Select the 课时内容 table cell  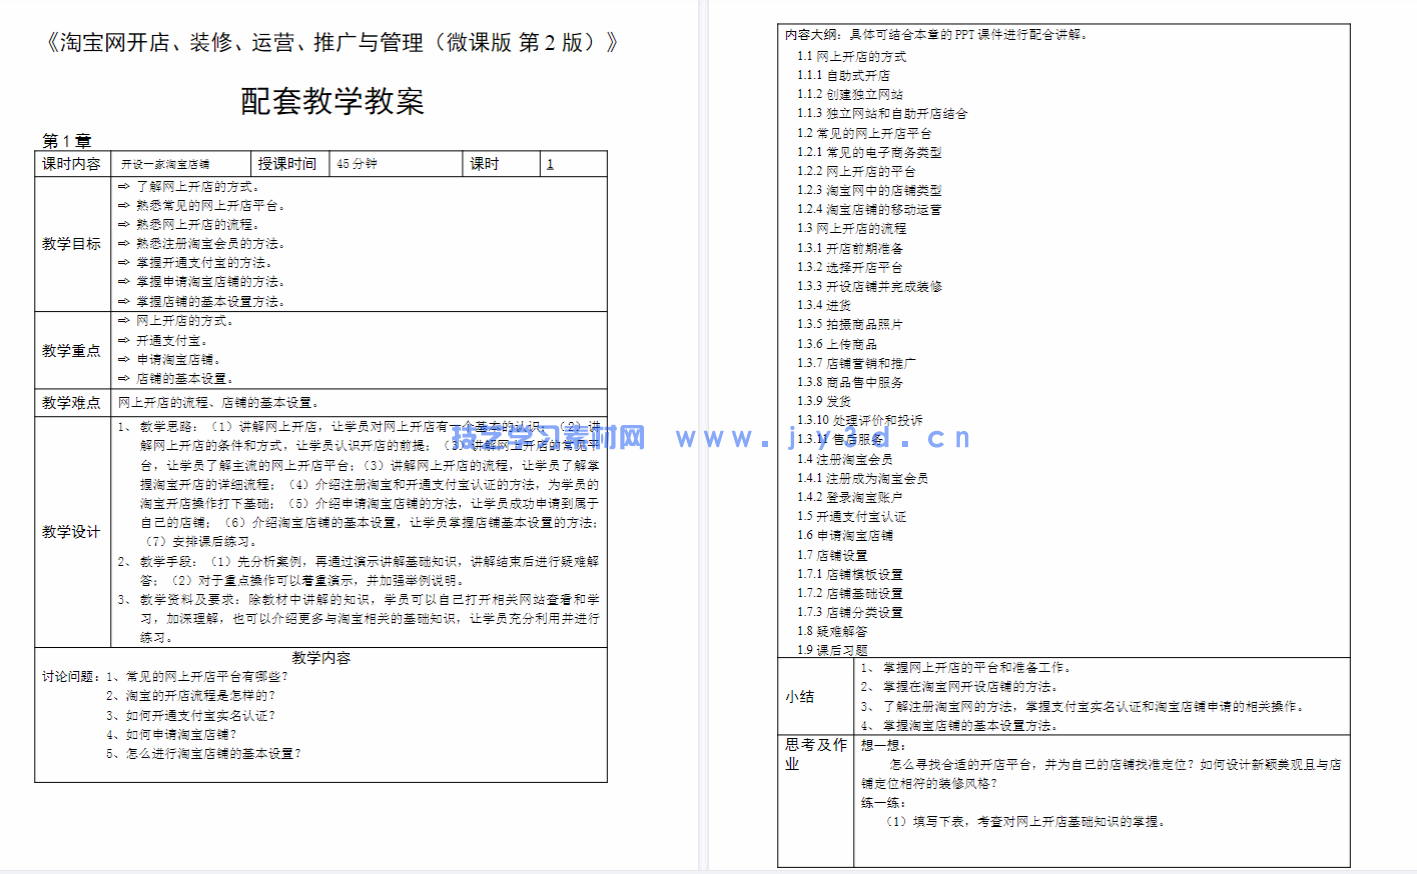[71, 162]
